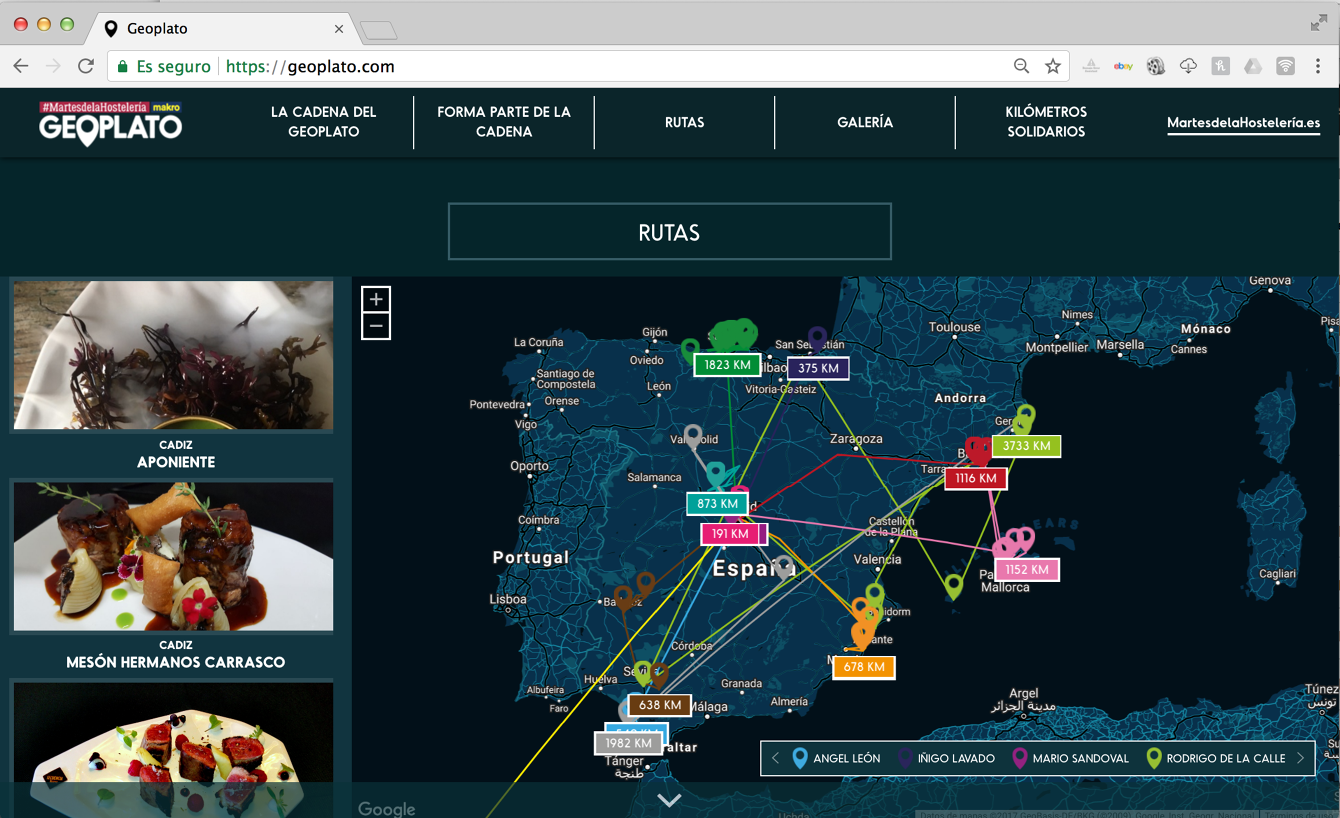The height and width of the screenshot is (818, 1340).
Task: Open the eBay extension icon
Action: point(1123,66)
